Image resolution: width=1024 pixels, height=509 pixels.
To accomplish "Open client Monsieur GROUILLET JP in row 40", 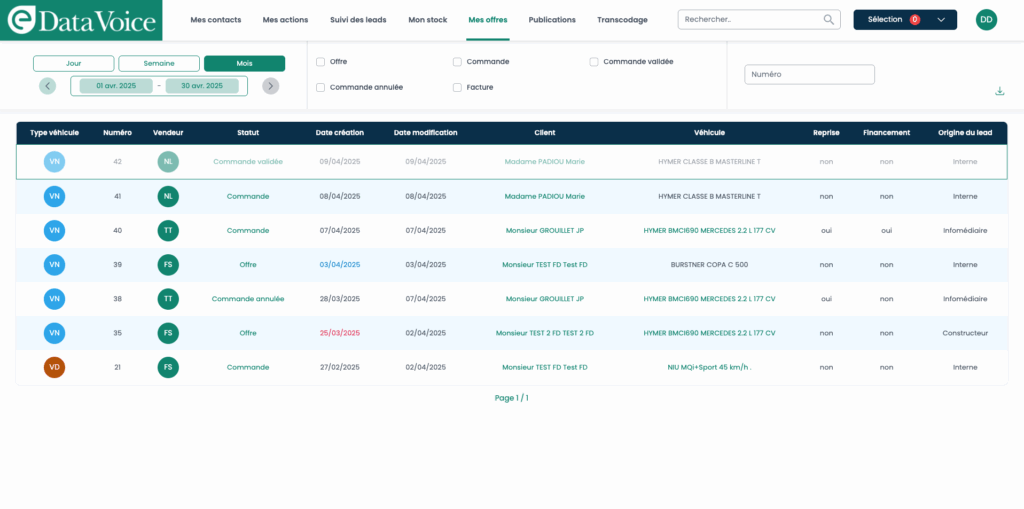I will (544, 230).
